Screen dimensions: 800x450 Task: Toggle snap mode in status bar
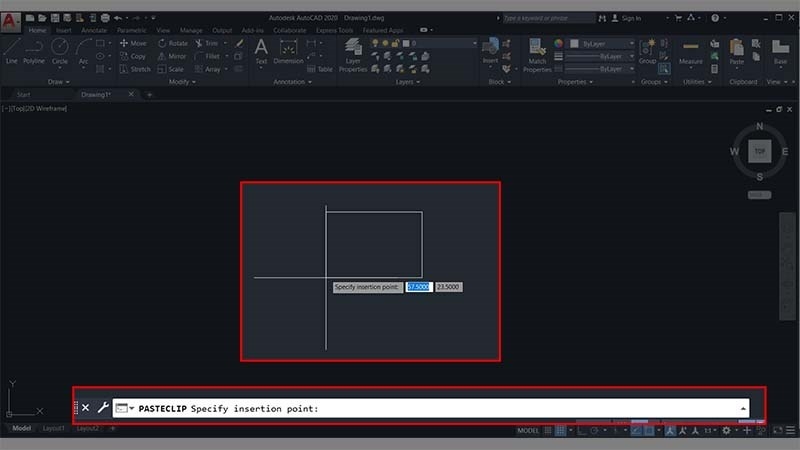[560, 431]
